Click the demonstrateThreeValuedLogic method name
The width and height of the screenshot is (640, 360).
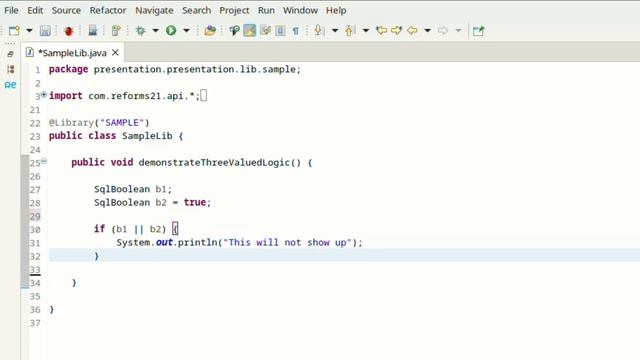tap(214, 162)
